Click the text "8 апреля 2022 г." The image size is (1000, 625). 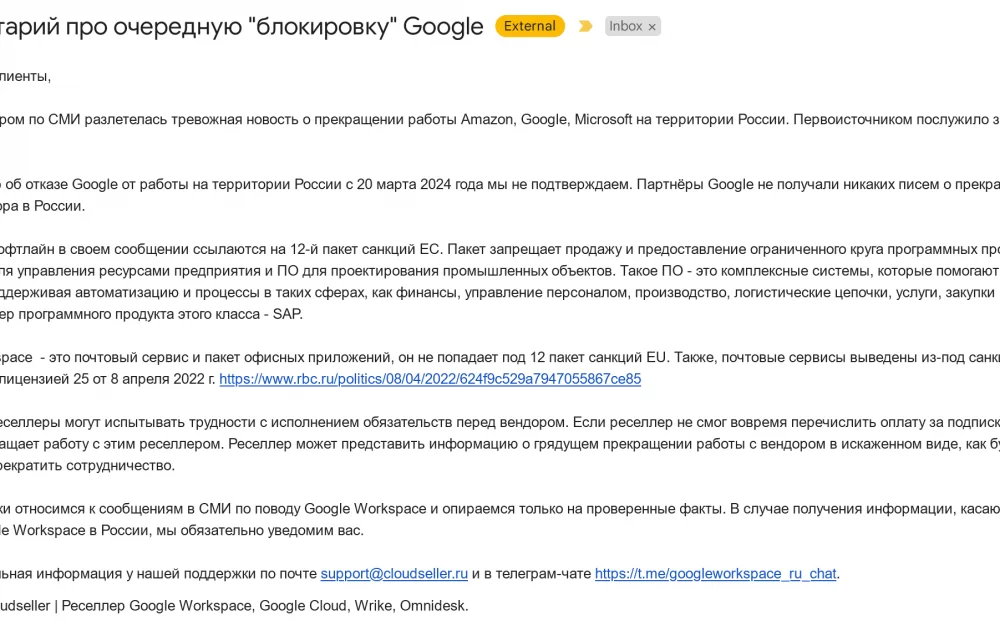[x=163, y=379]
